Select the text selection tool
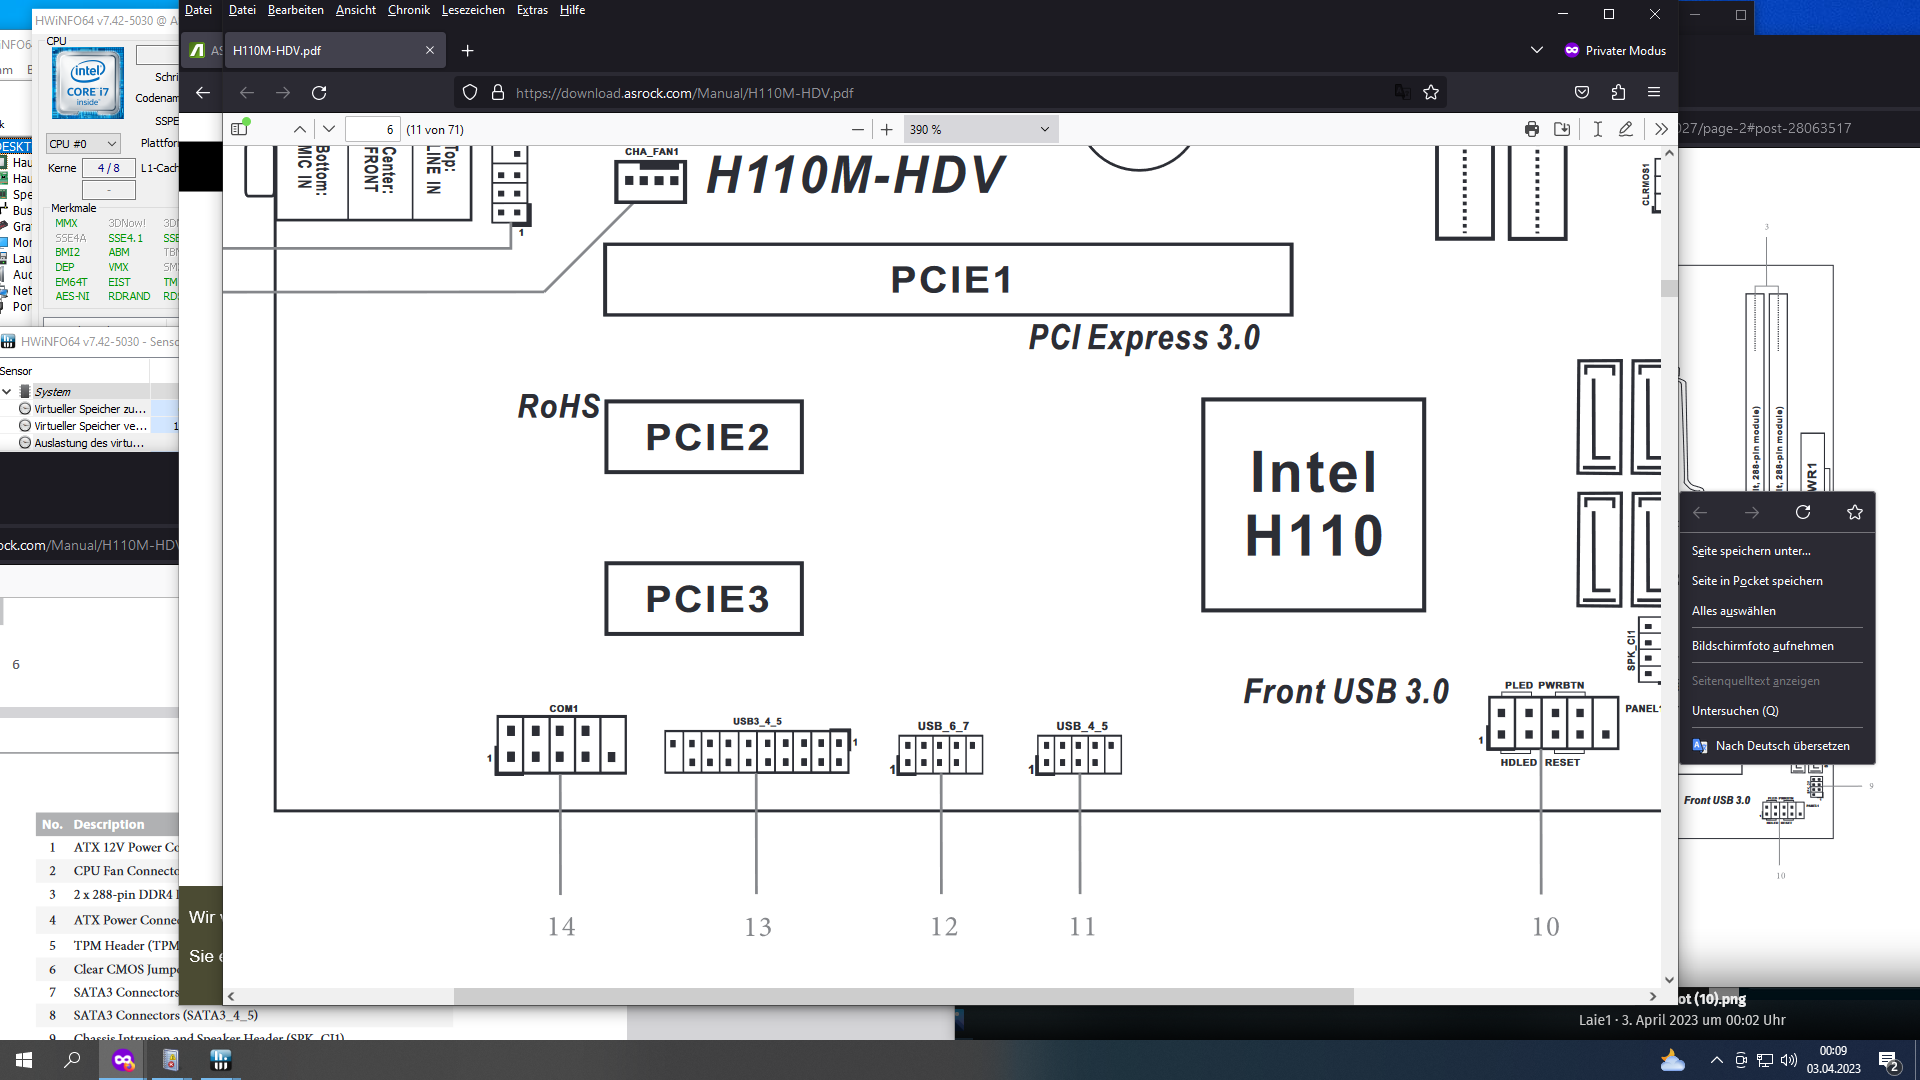Viewport: 1920px width, 1080px height. tap(1597, 128)
